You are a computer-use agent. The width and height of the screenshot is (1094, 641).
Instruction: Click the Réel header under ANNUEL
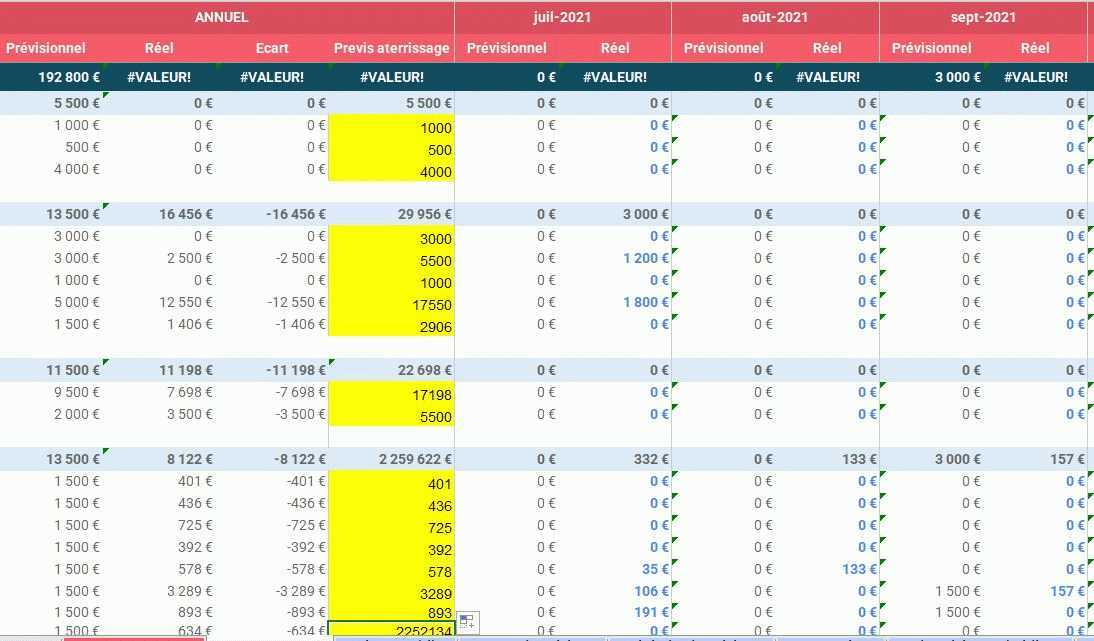159,48
